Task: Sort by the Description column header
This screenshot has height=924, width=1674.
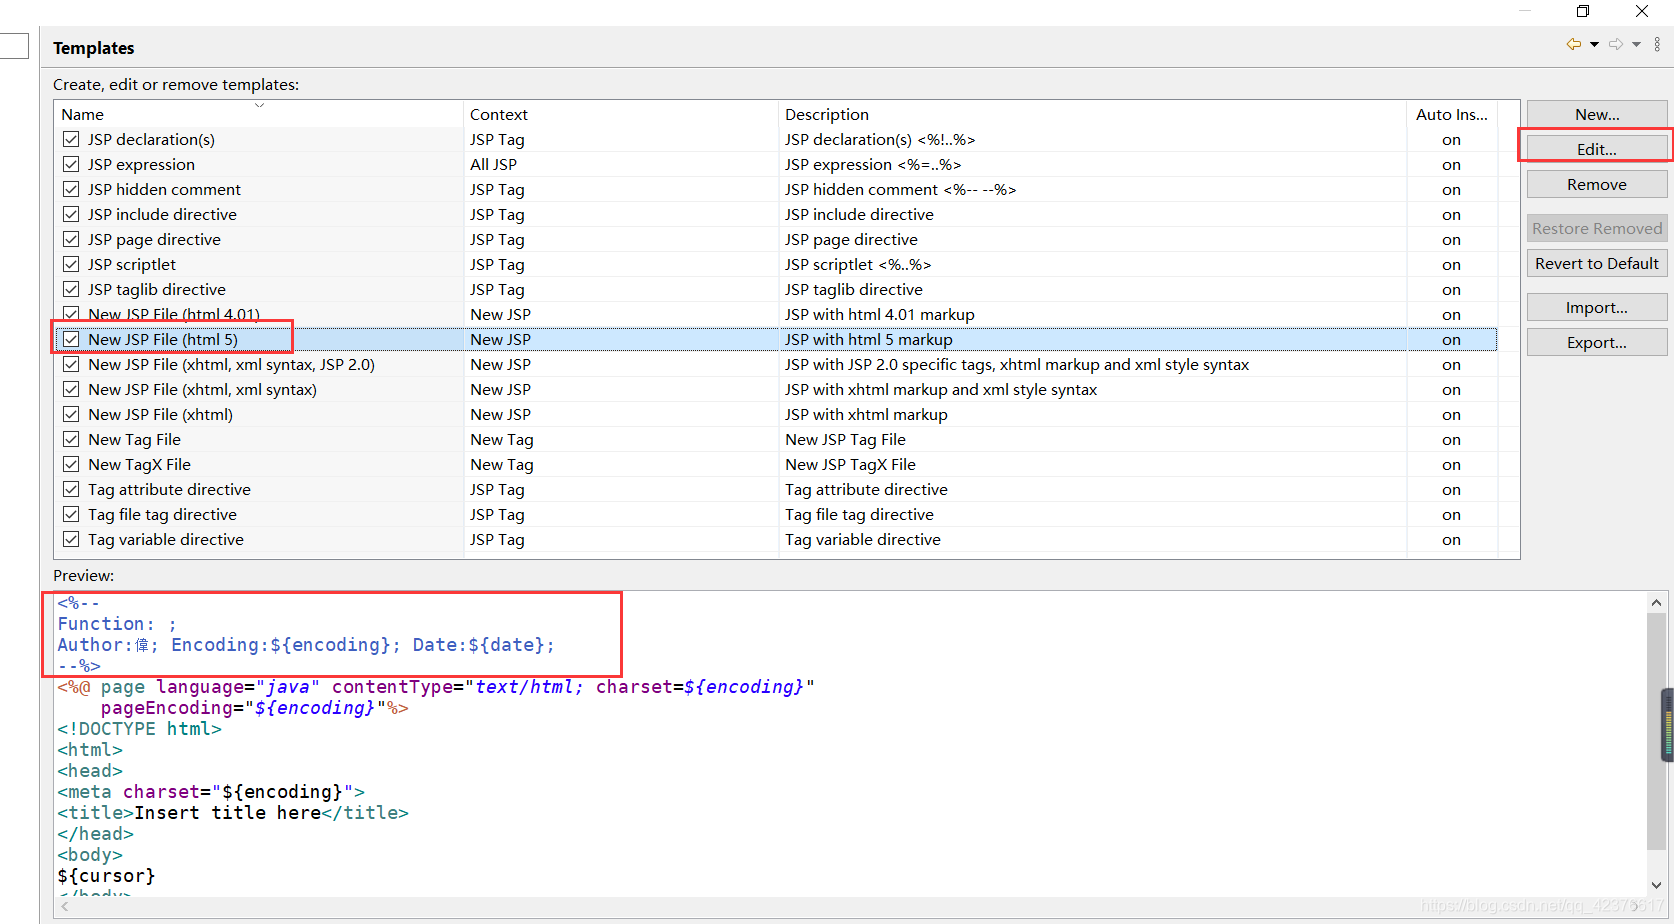Action: [1092, 114]
